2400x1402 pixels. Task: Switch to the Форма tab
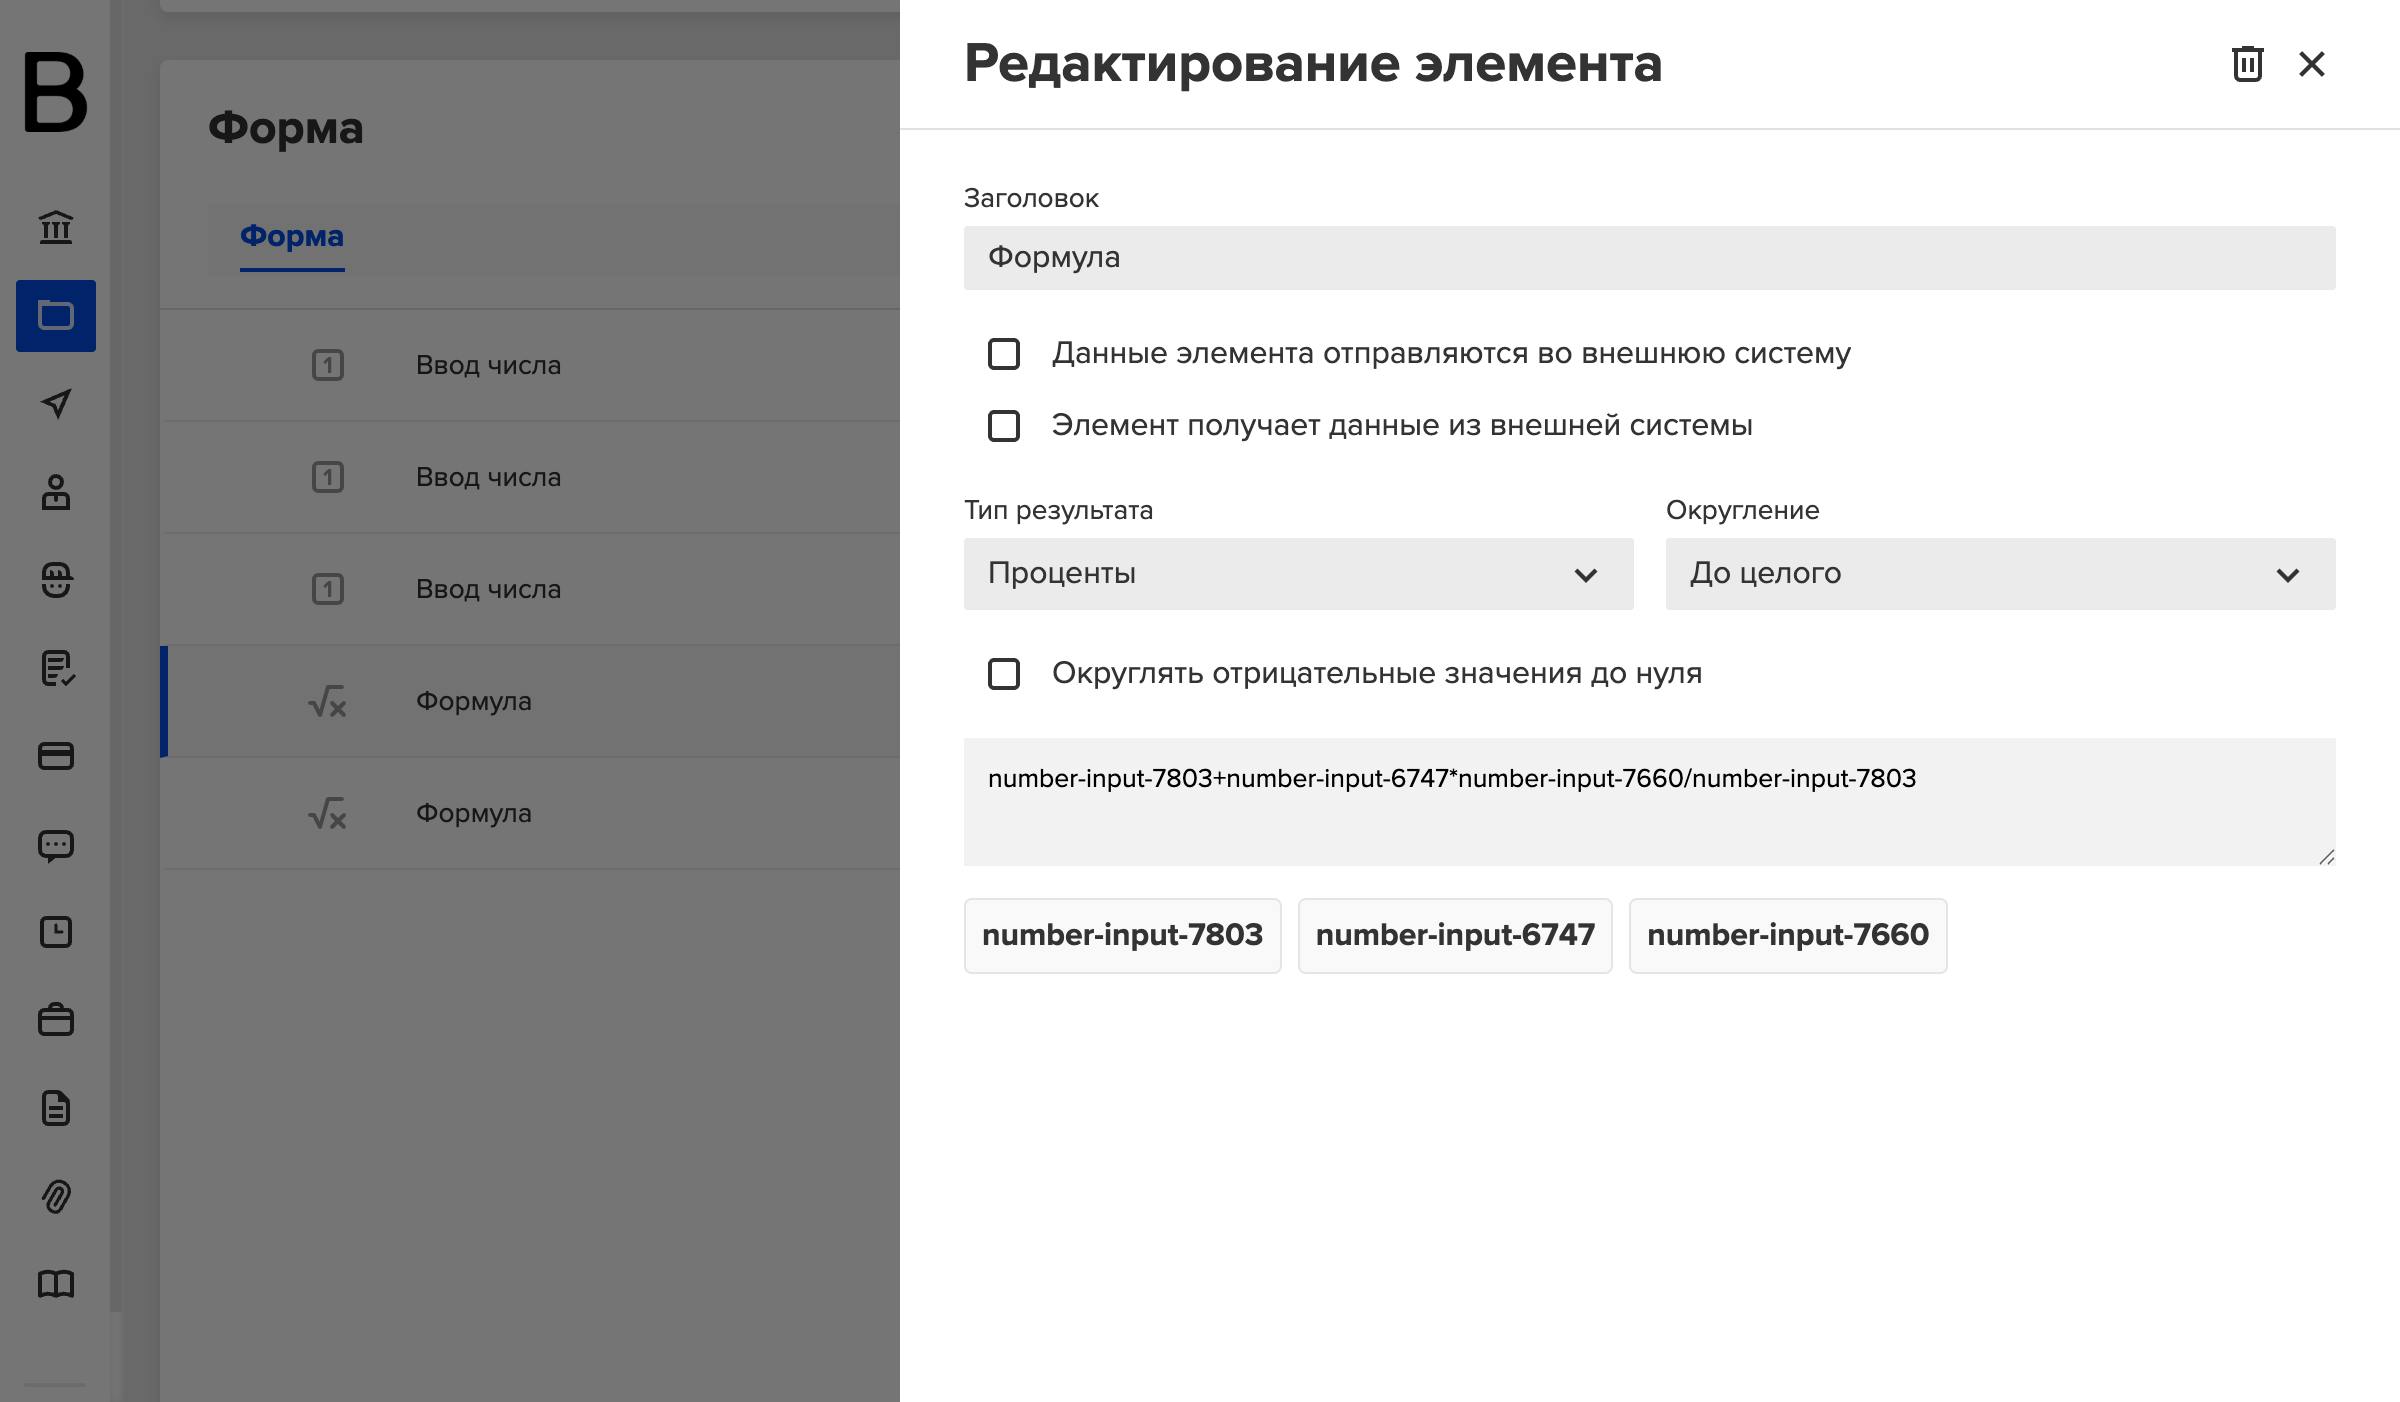coord(292,237)
